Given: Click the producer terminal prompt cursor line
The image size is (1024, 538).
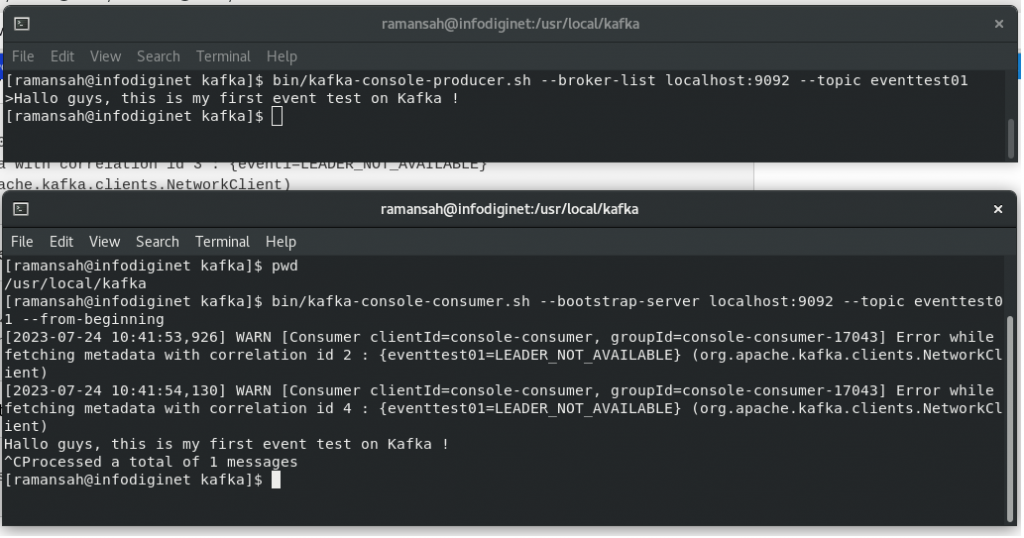Looking at the screenshot, I should click(x=144, y=117).
